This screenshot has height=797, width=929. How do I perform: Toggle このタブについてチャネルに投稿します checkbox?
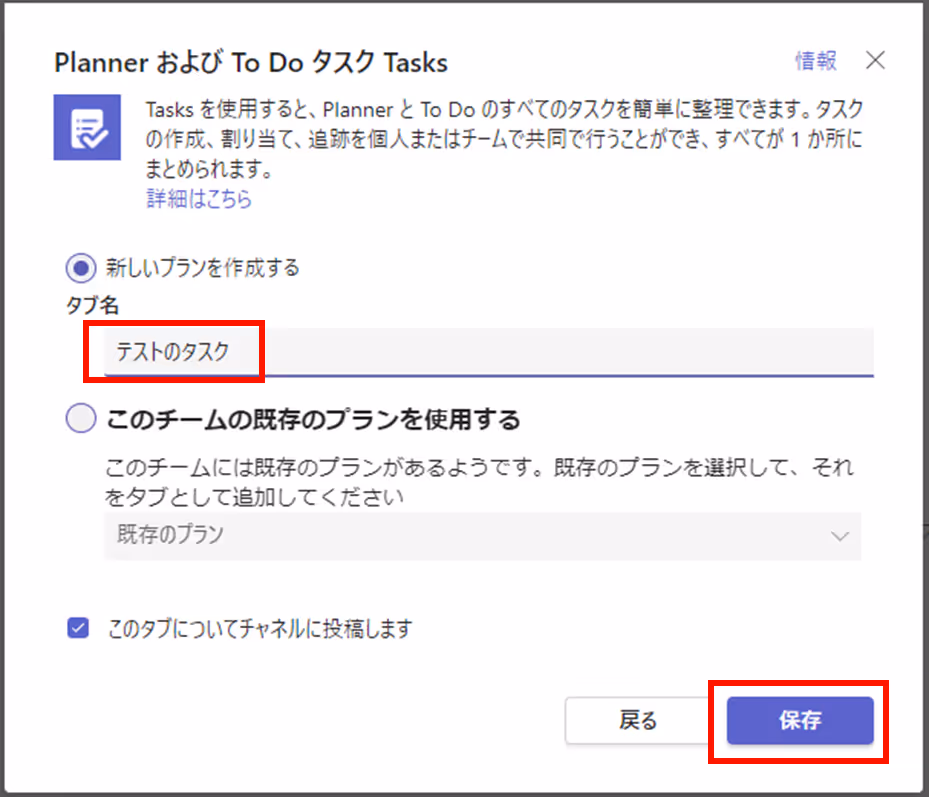pos(78,628)
